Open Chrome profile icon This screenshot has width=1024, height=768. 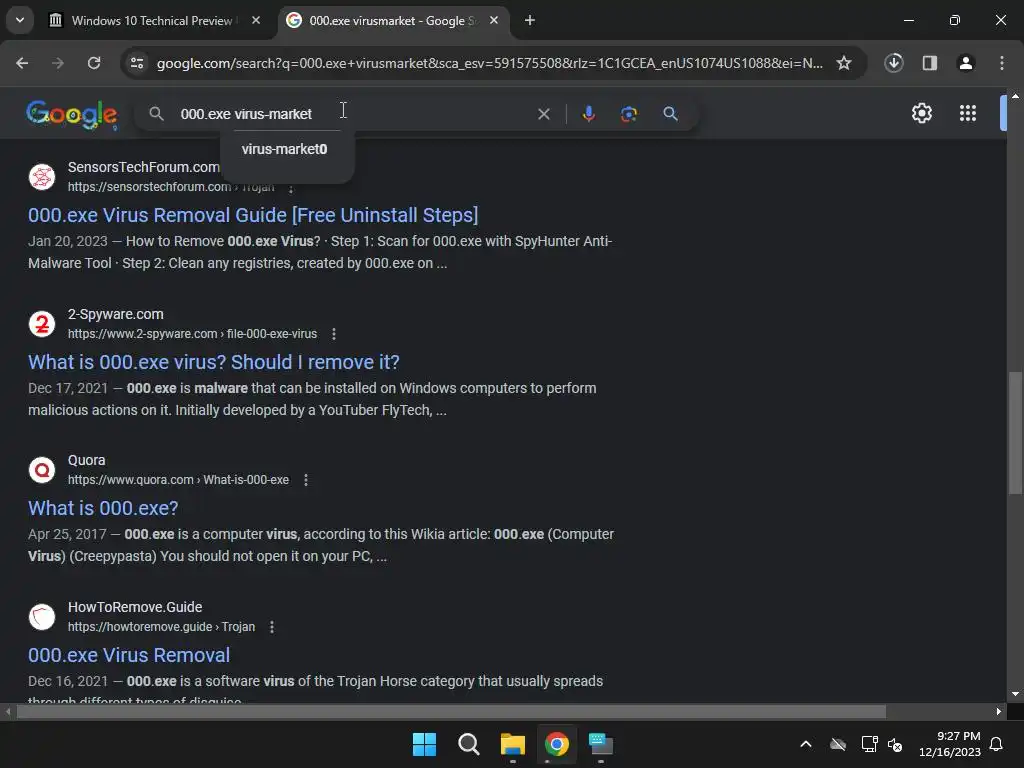(x=965, y=63)
